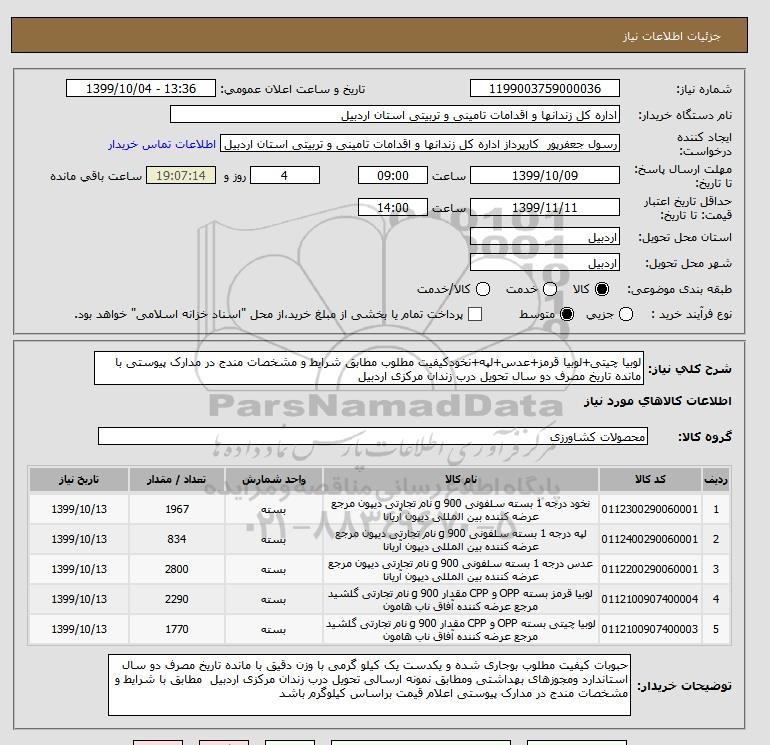Click the delivery city field اردبیل
This screenshot has width=770, height=745.
tap(545, 263)
